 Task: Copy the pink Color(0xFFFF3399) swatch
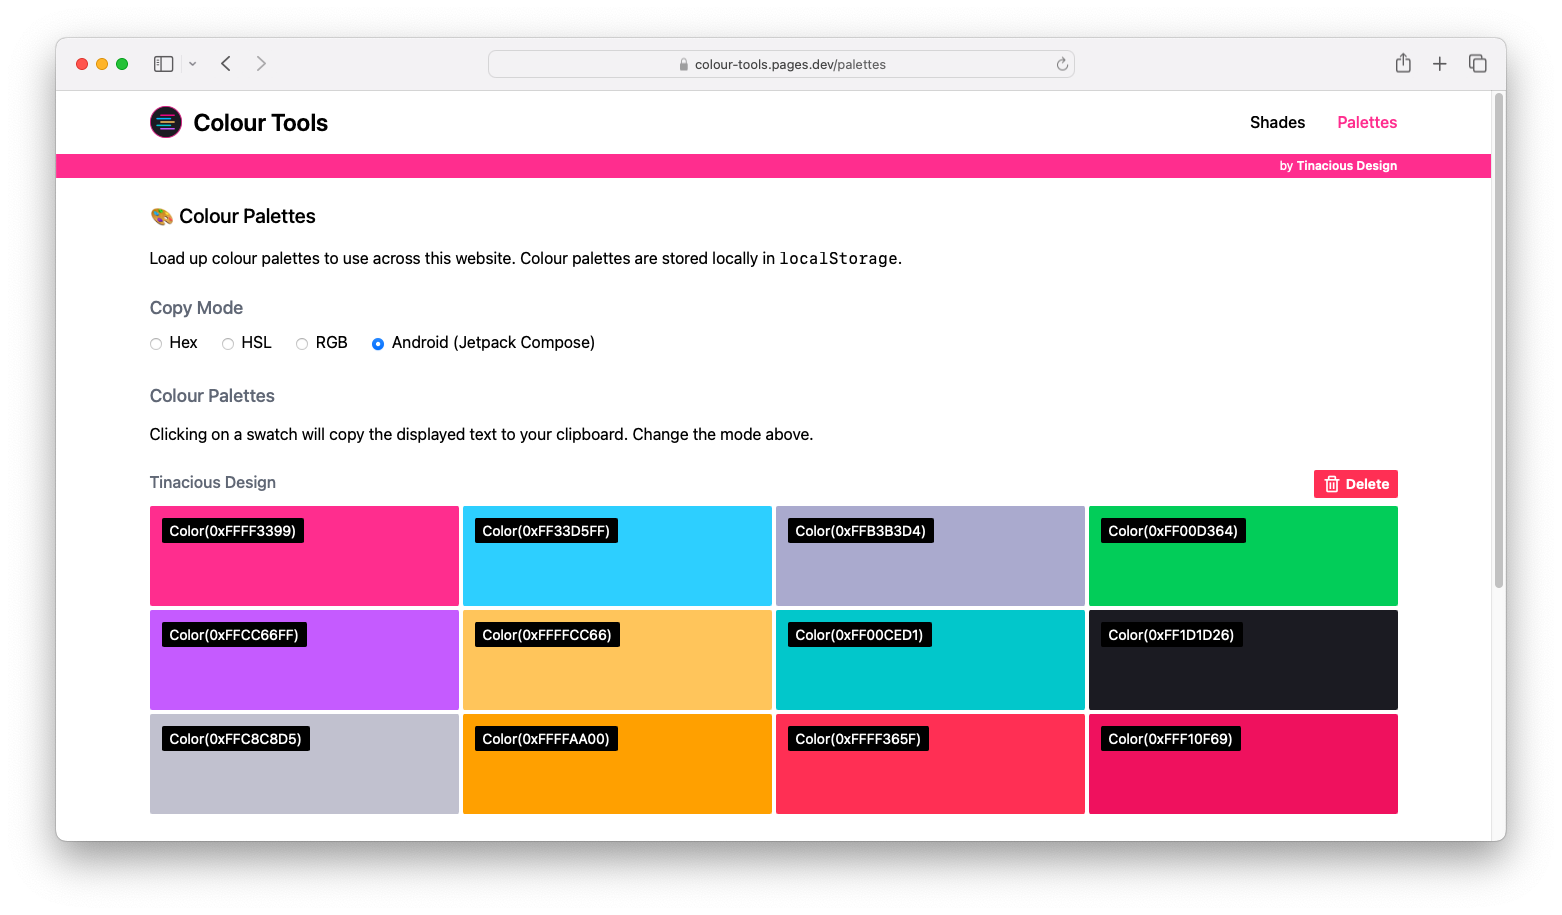(304, 555)
